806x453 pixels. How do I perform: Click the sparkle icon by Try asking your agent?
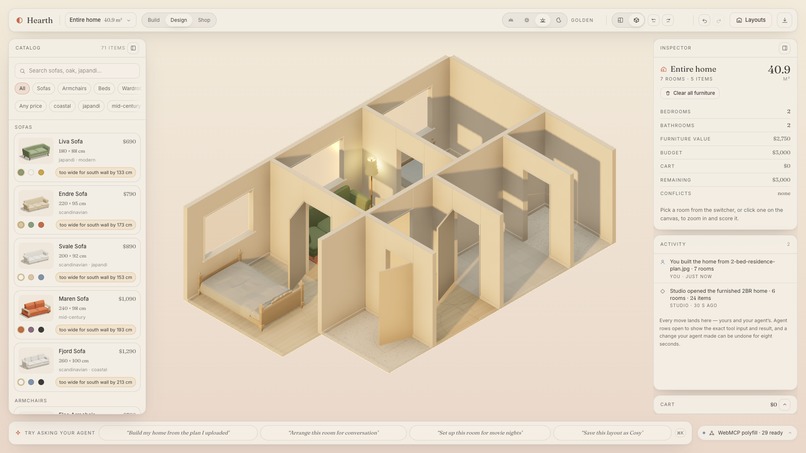[x=18, y=433]
